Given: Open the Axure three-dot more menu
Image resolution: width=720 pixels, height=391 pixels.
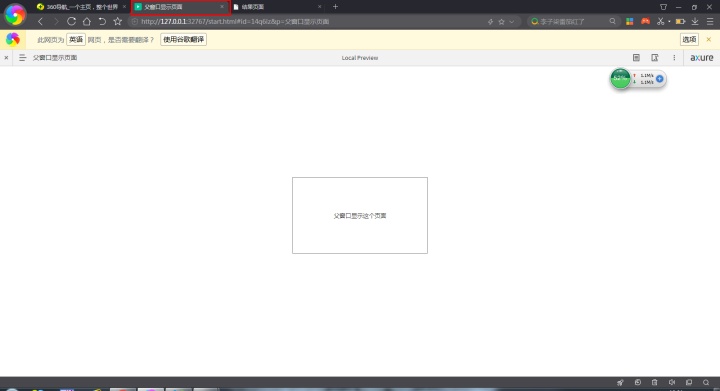Looking at the screenshot, I should (x=674, y=58).
